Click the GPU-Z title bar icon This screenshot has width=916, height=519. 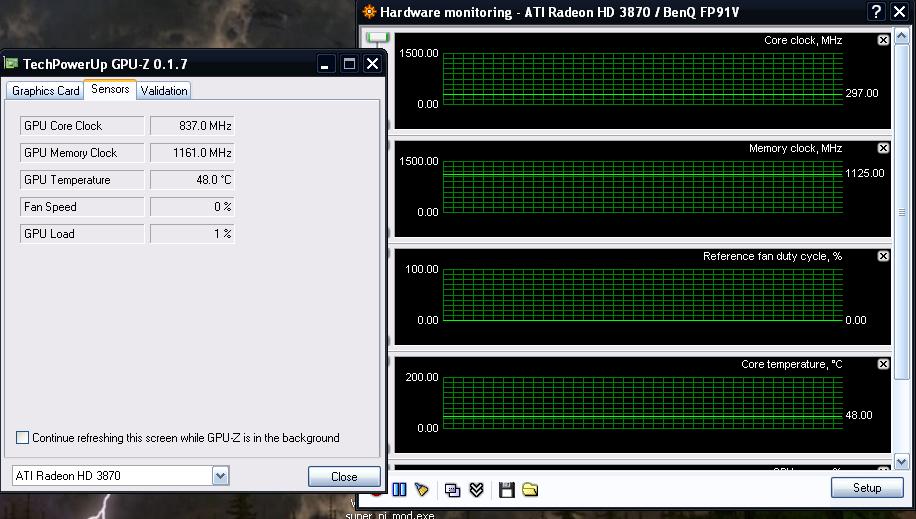pyautogui.click(x=11, y=63)
